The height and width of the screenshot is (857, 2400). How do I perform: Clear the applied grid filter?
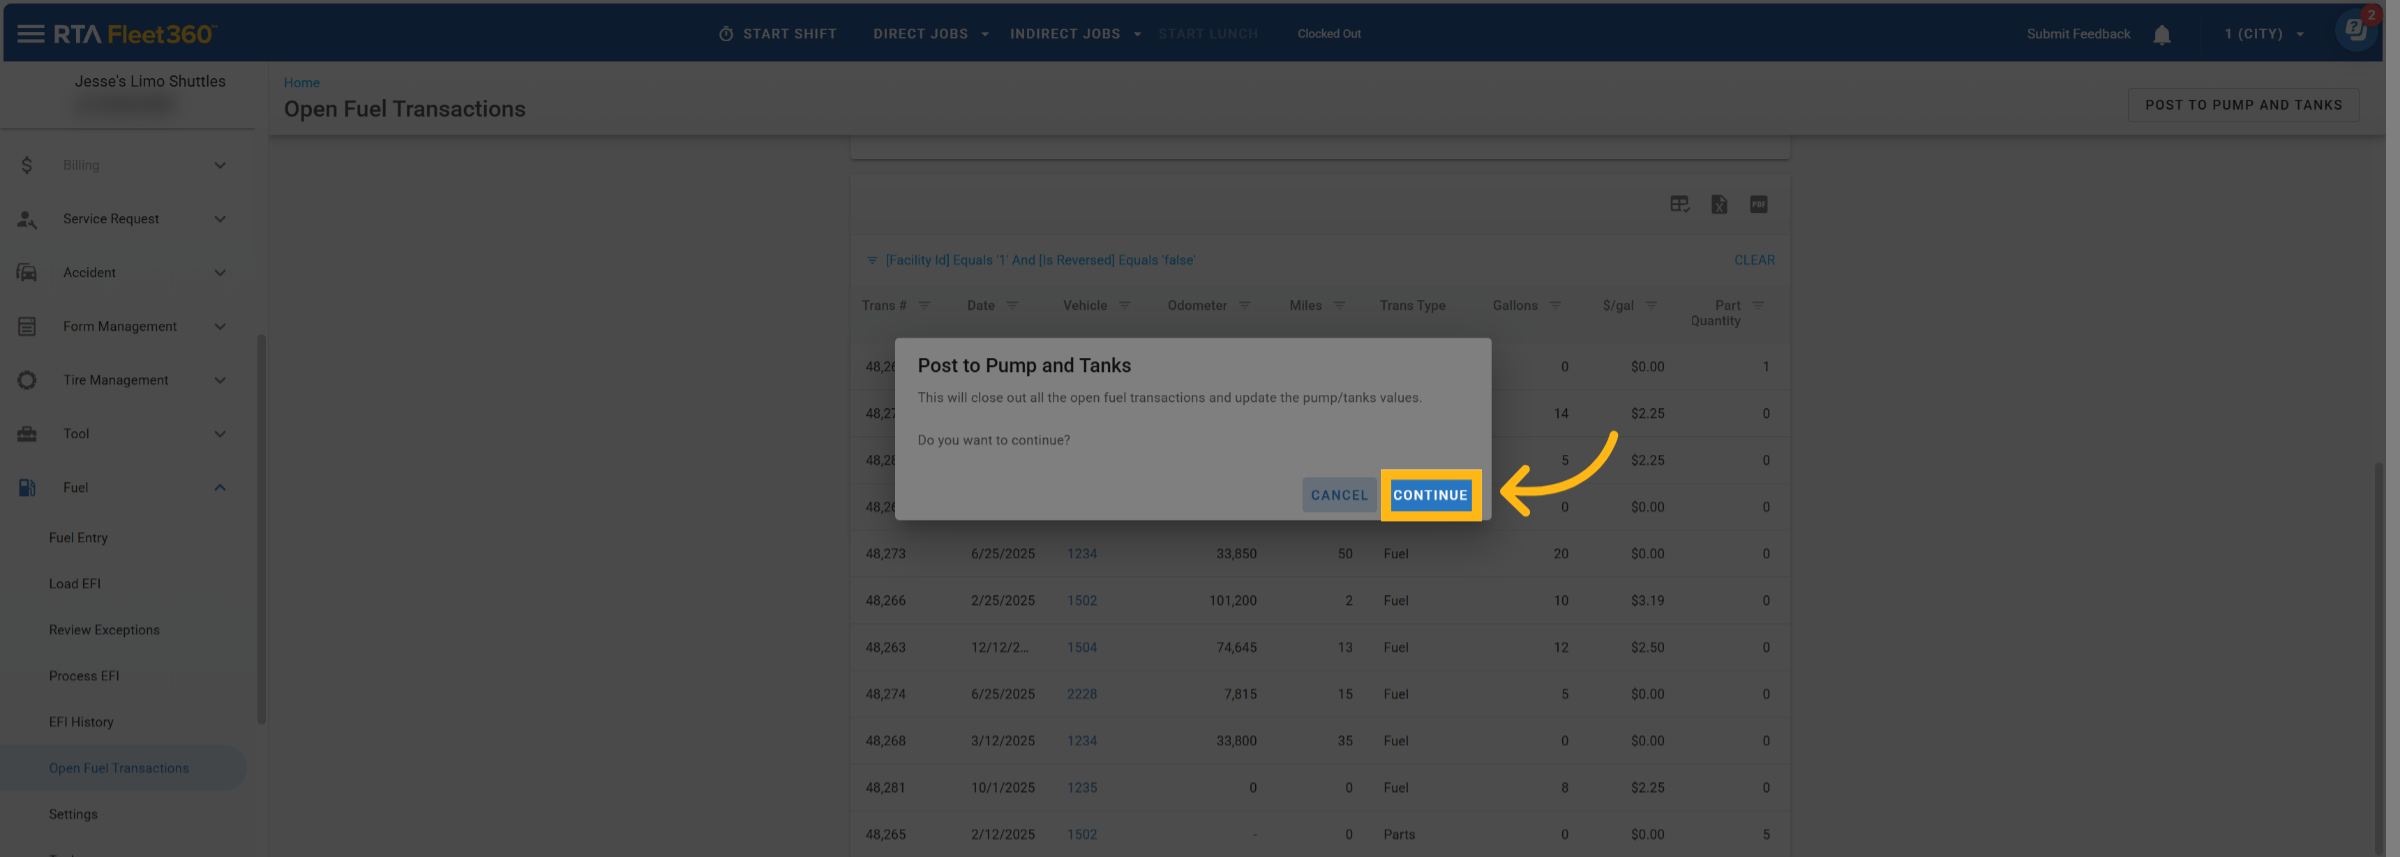pos(1754,260)
